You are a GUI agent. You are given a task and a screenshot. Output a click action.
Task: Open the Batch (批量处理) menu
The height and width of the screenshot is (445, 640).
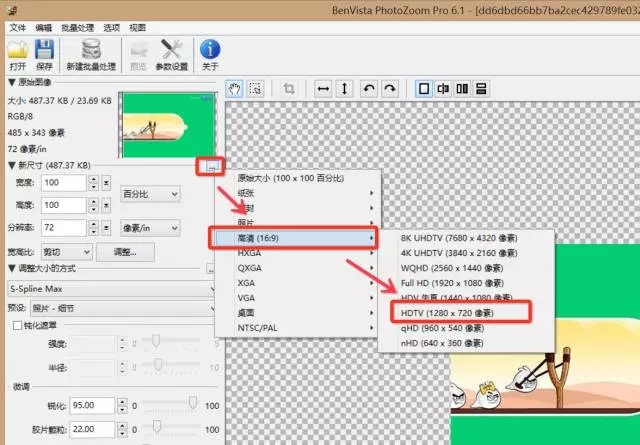click(78, 28)
